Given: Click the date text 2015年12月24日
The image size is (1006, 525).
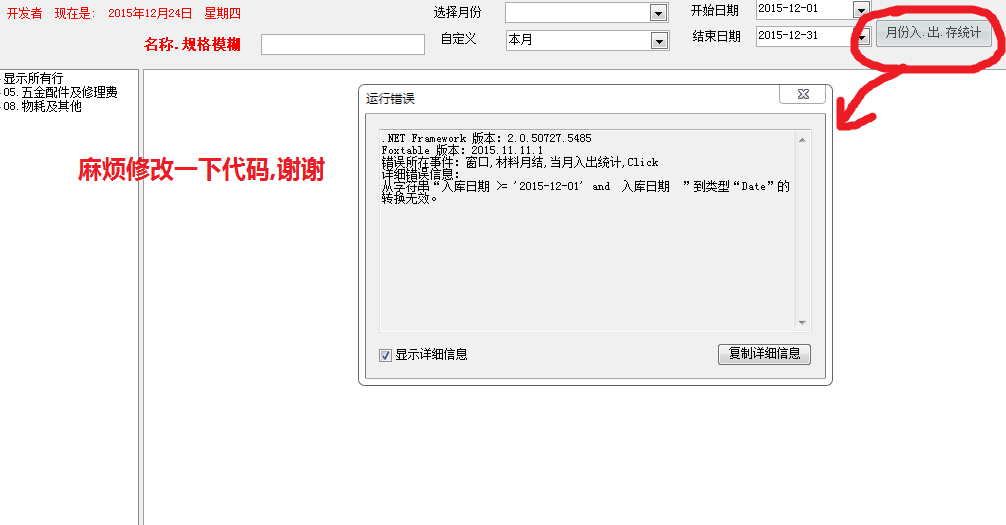Looking at the screenshot, I should (150, 13).
